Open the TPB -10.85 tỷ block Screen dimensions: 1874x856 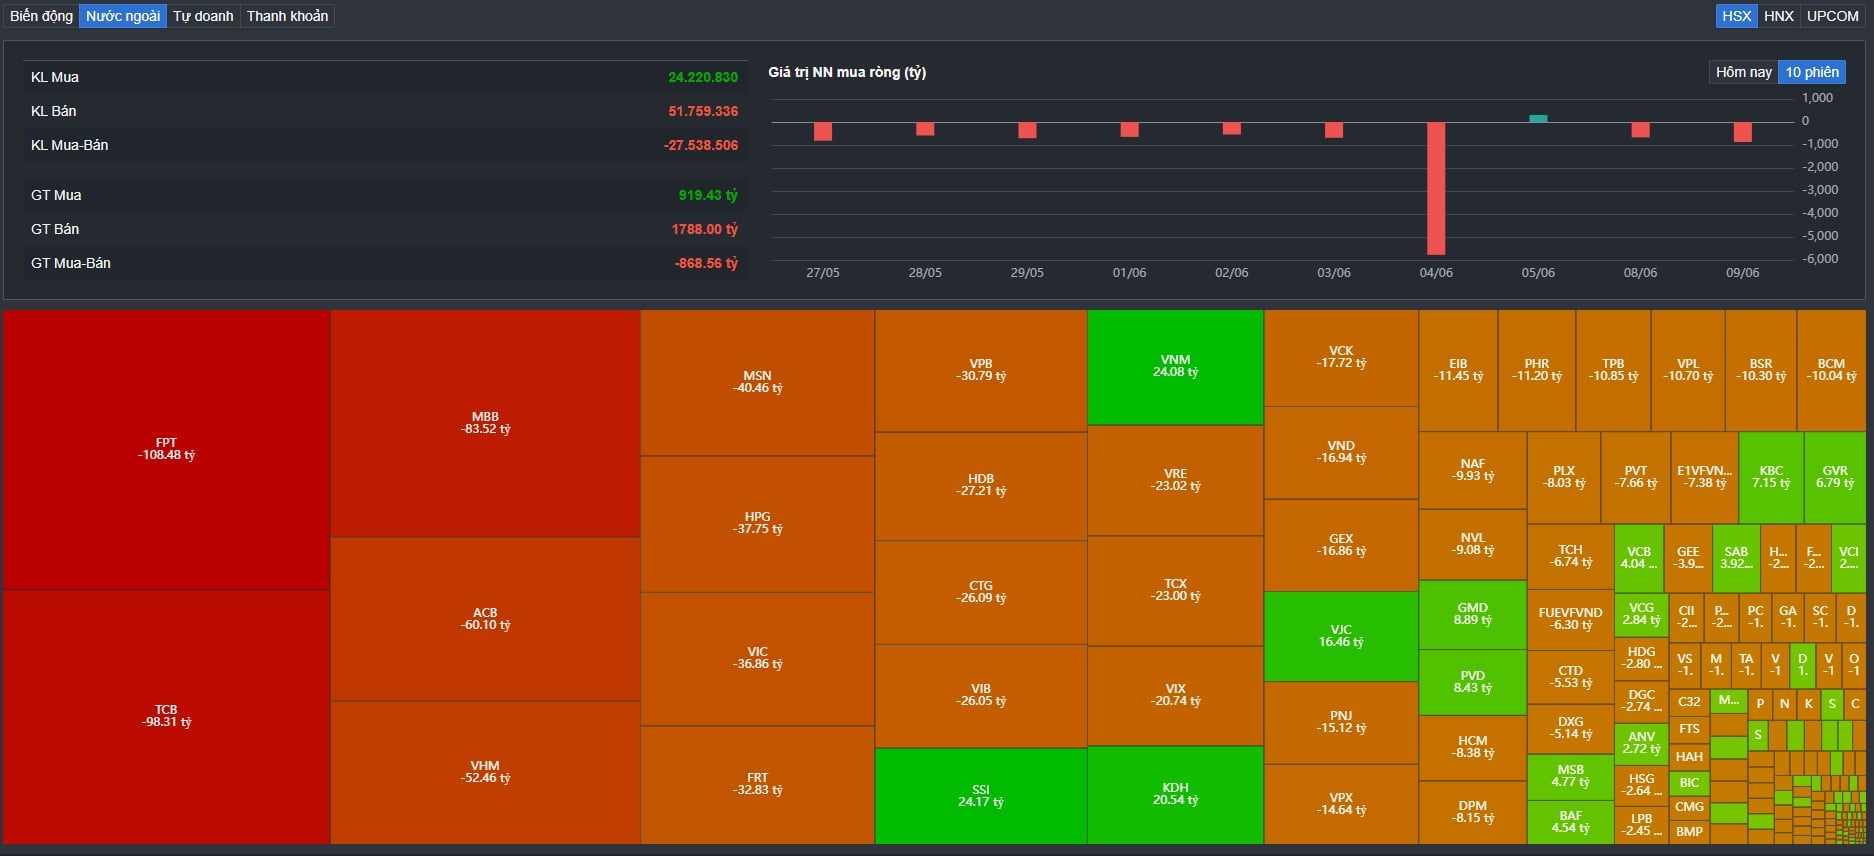click(x=1613, y=370)
